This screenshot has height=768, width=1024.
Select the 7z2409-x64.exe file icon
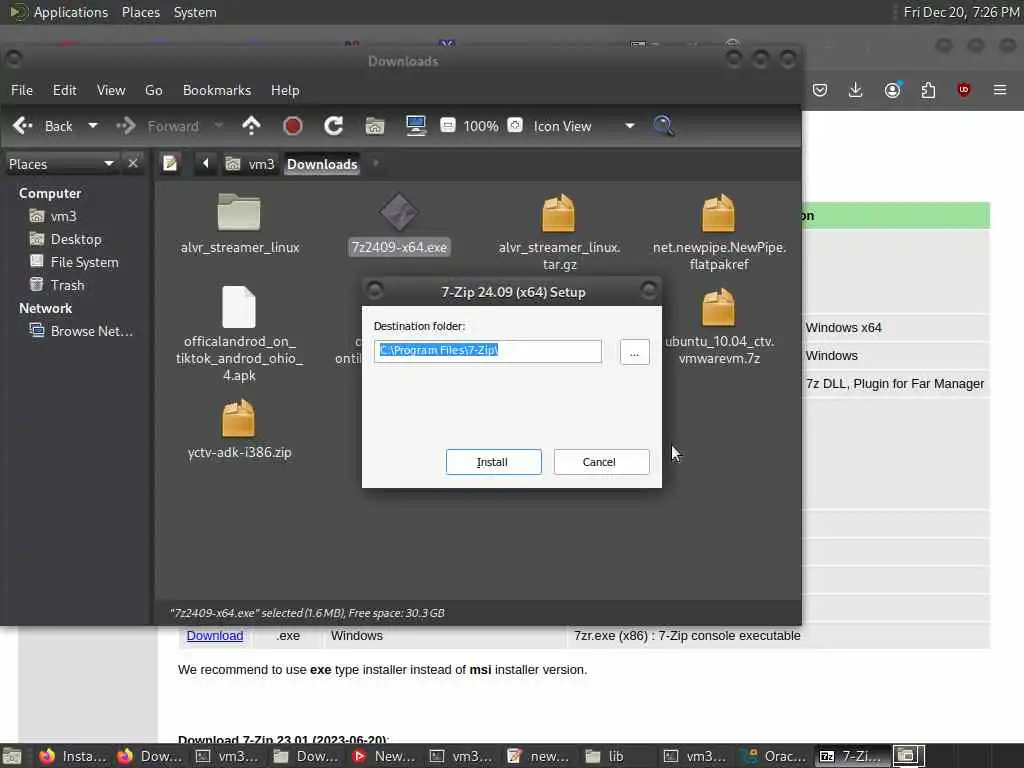tap(398, 212)
